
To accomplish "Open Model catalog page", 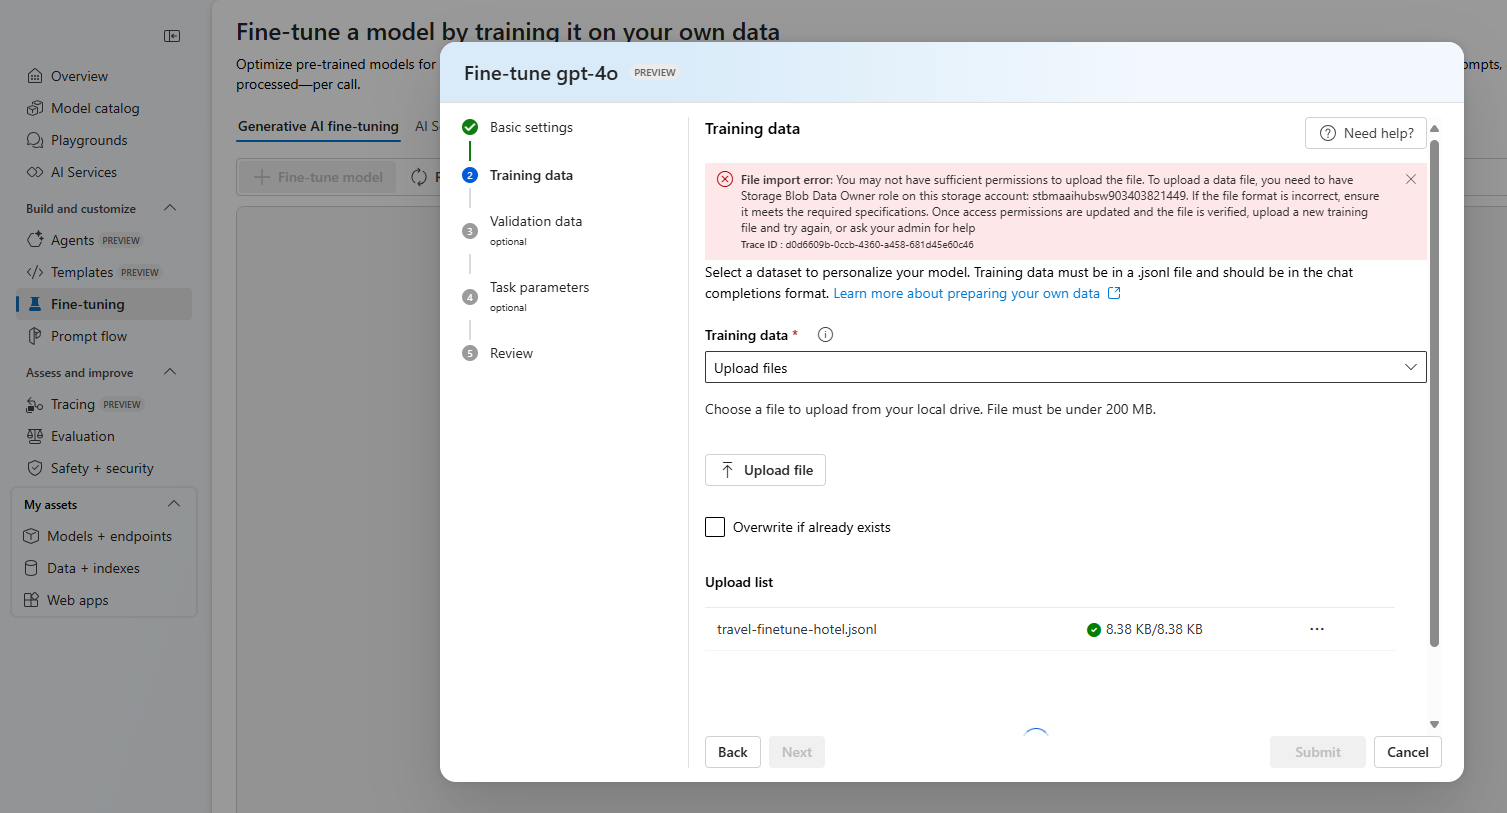I will coord(95,108).
